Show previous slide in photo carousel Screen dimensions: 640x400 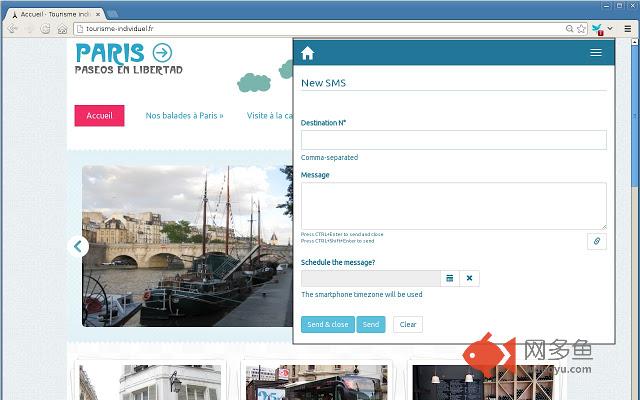point(78,246)
